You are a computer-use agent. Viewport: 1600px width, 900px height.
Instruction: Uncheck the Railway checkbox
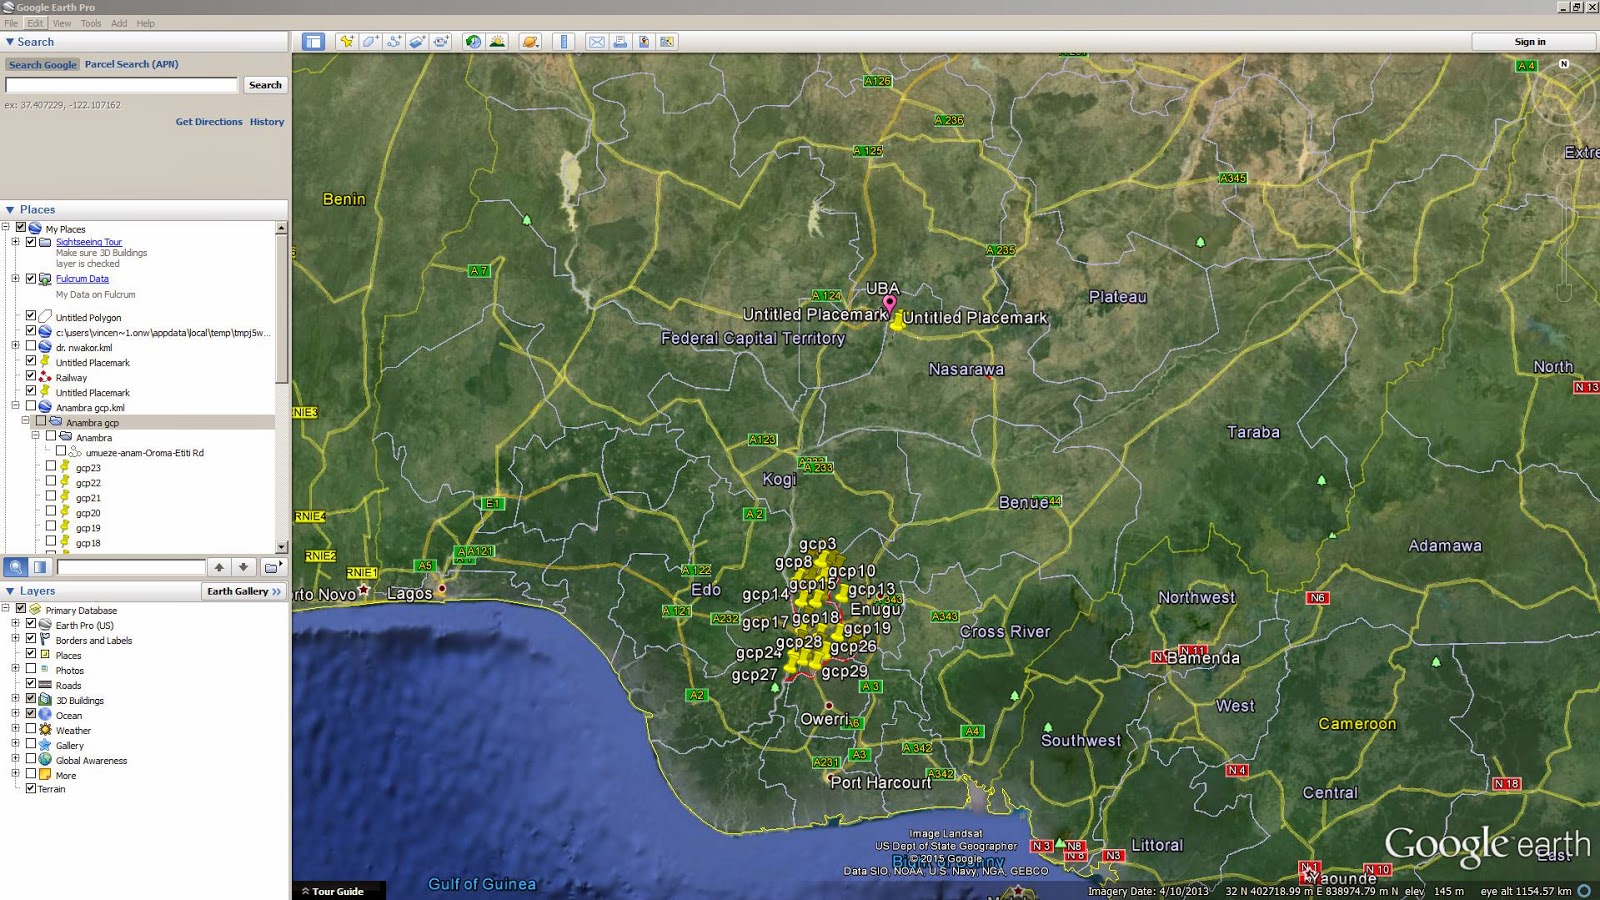pos(31,376)
